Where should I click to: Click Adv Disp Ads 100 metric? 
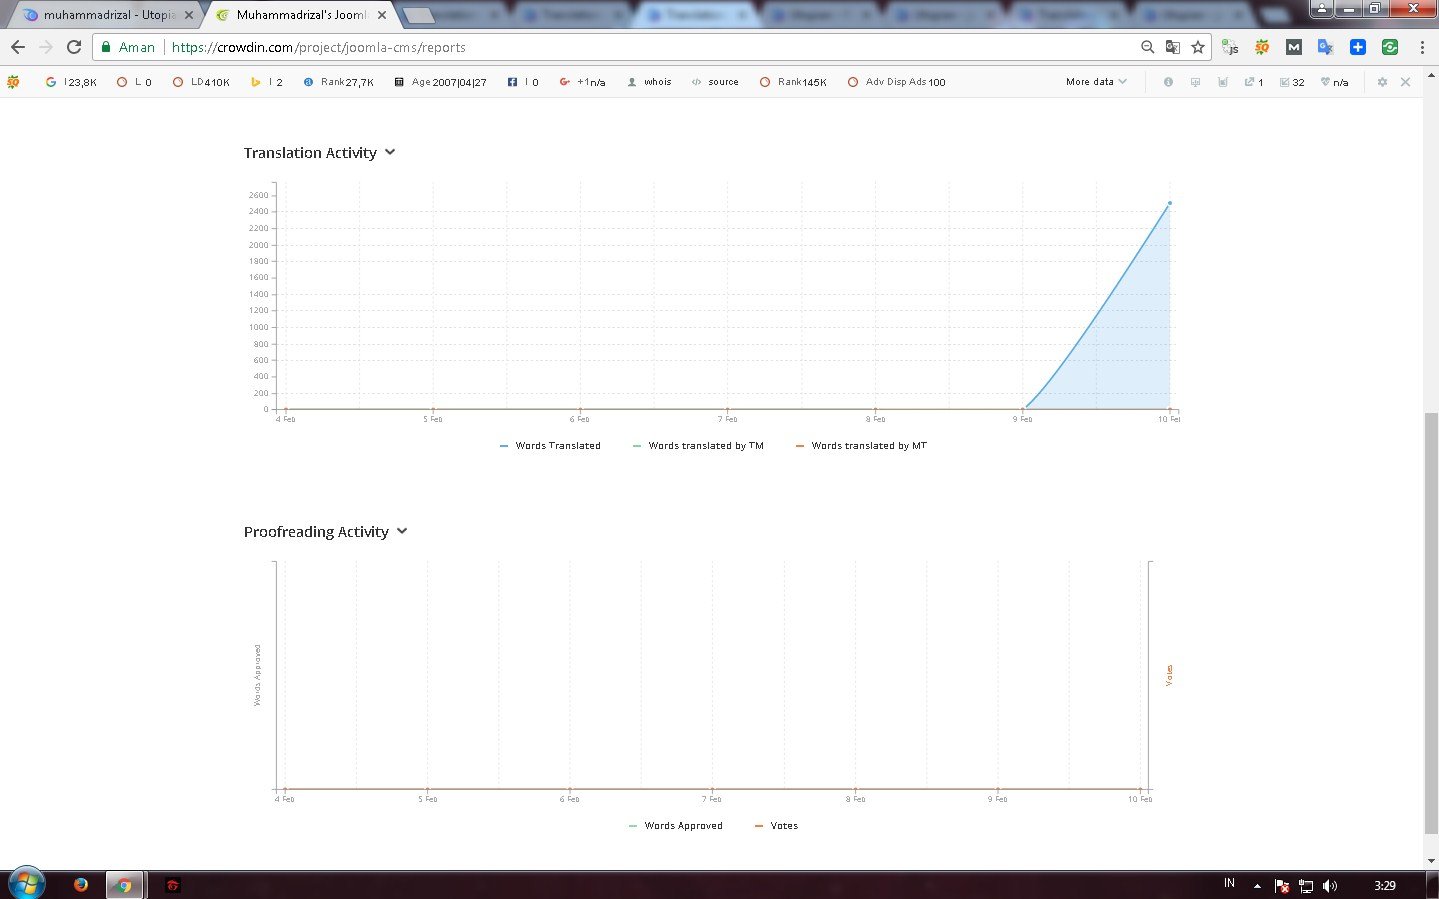896,82
